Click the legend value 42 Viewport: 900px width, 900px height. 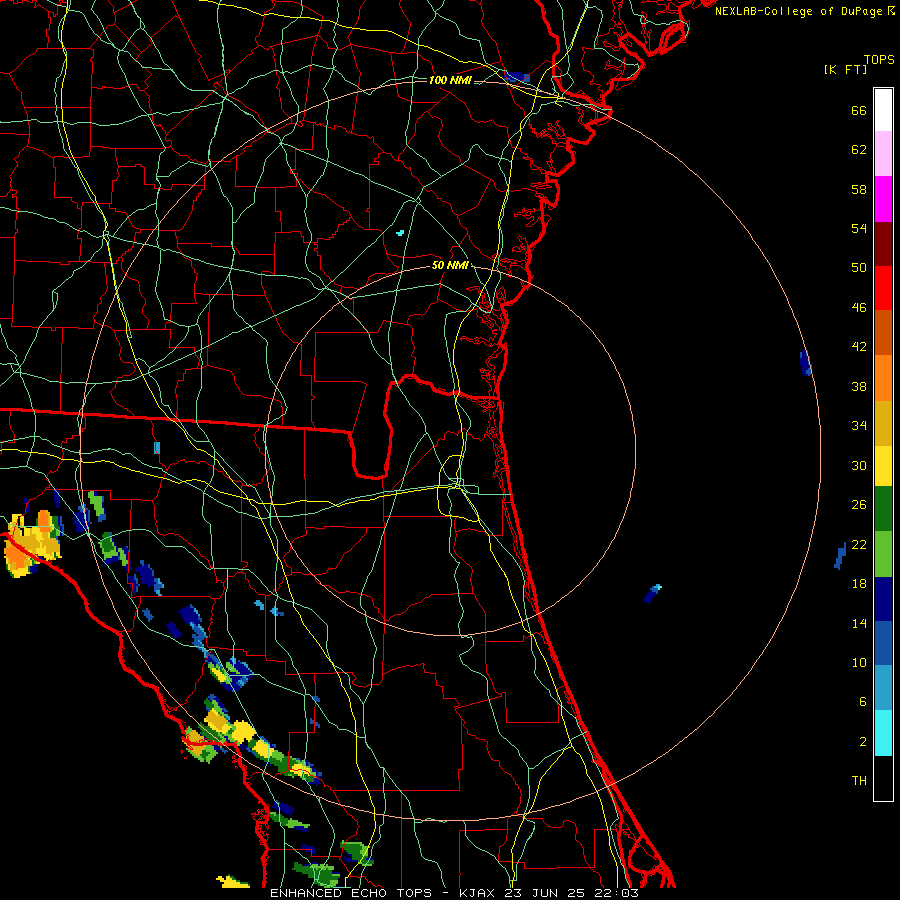pos(859,347)
